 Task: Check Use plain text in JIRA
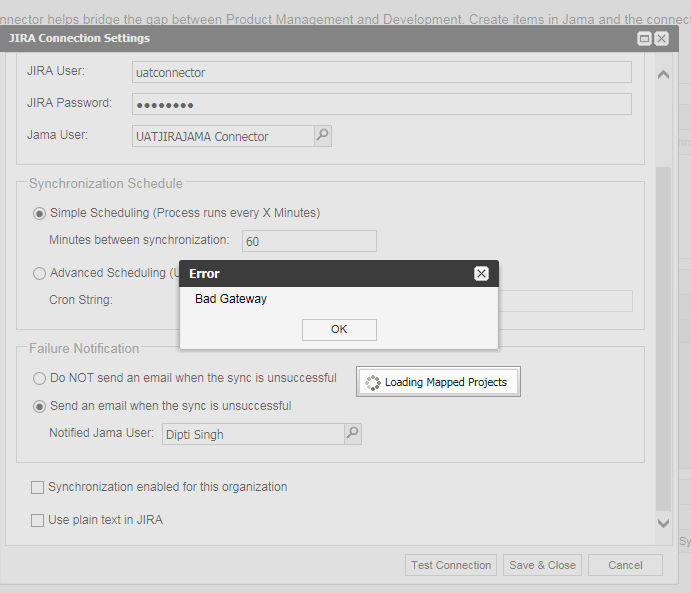point(37,520)
